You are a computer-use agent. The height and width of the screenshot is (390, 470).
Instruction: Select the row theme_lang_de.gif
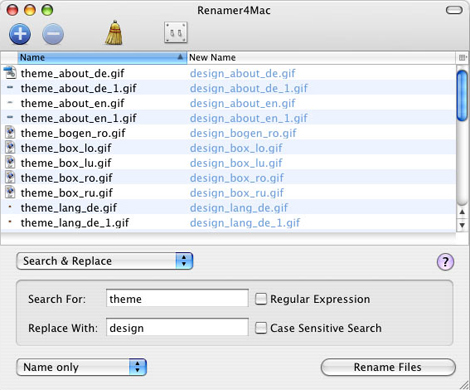click(x=228, y=208)
